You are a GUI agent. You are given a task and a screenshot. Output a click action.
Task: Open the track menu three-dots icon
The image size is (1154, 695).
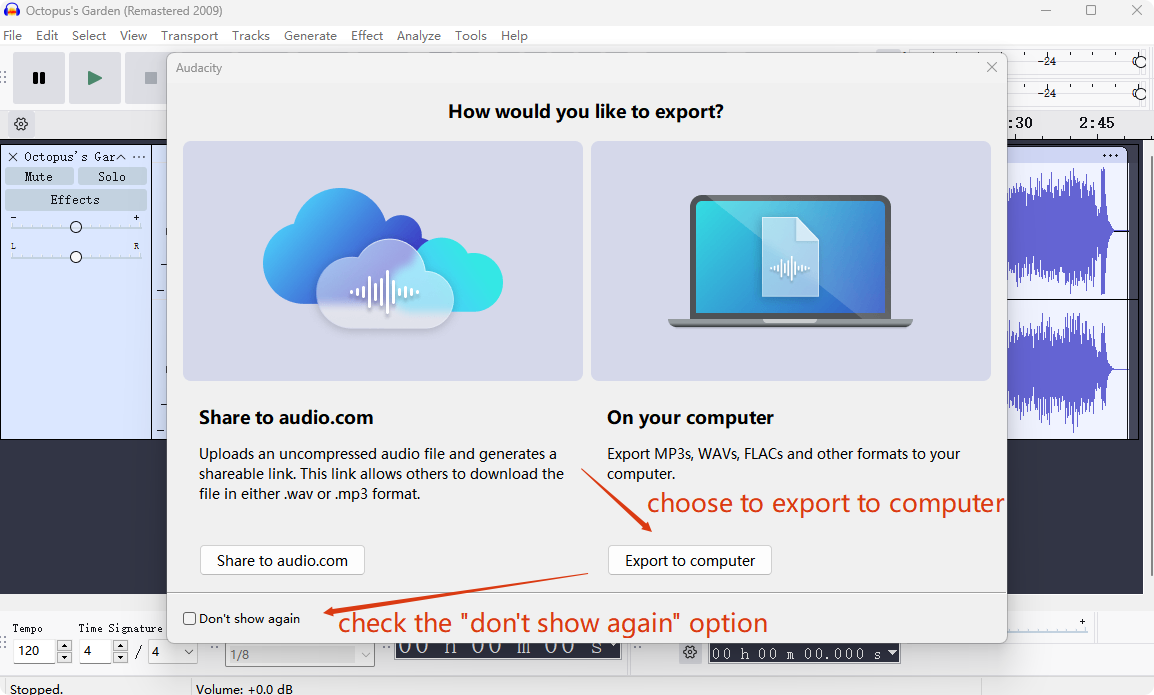coord(139,157)
